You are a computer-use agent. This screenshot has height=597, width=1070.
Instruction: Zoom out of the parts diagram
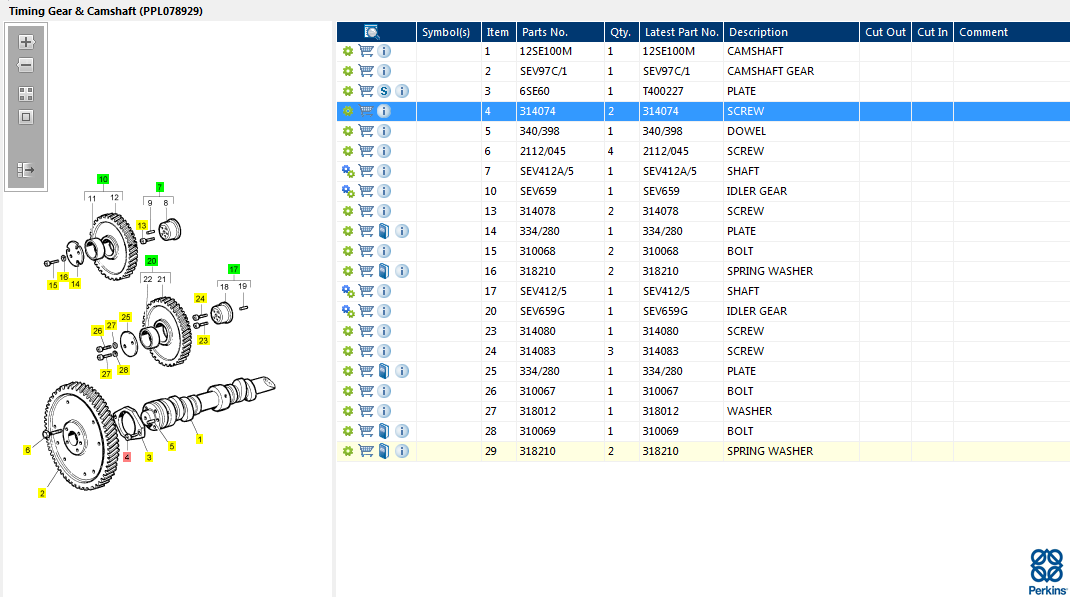[26, 66]
